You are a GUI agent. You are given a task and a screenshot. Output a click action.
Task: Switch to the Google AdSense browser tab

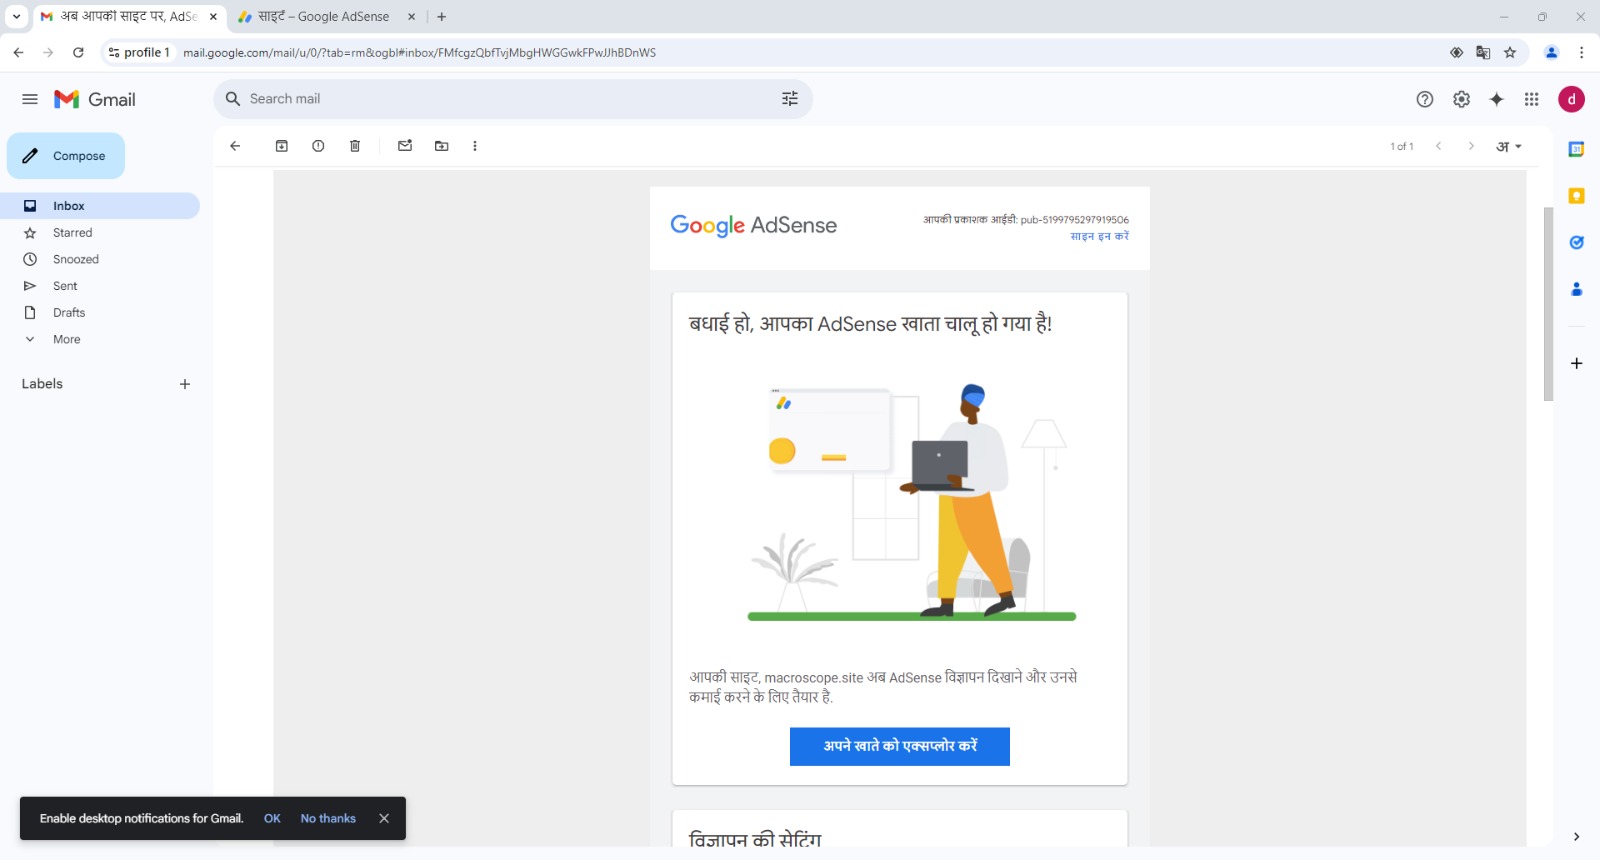click(326, 17)
